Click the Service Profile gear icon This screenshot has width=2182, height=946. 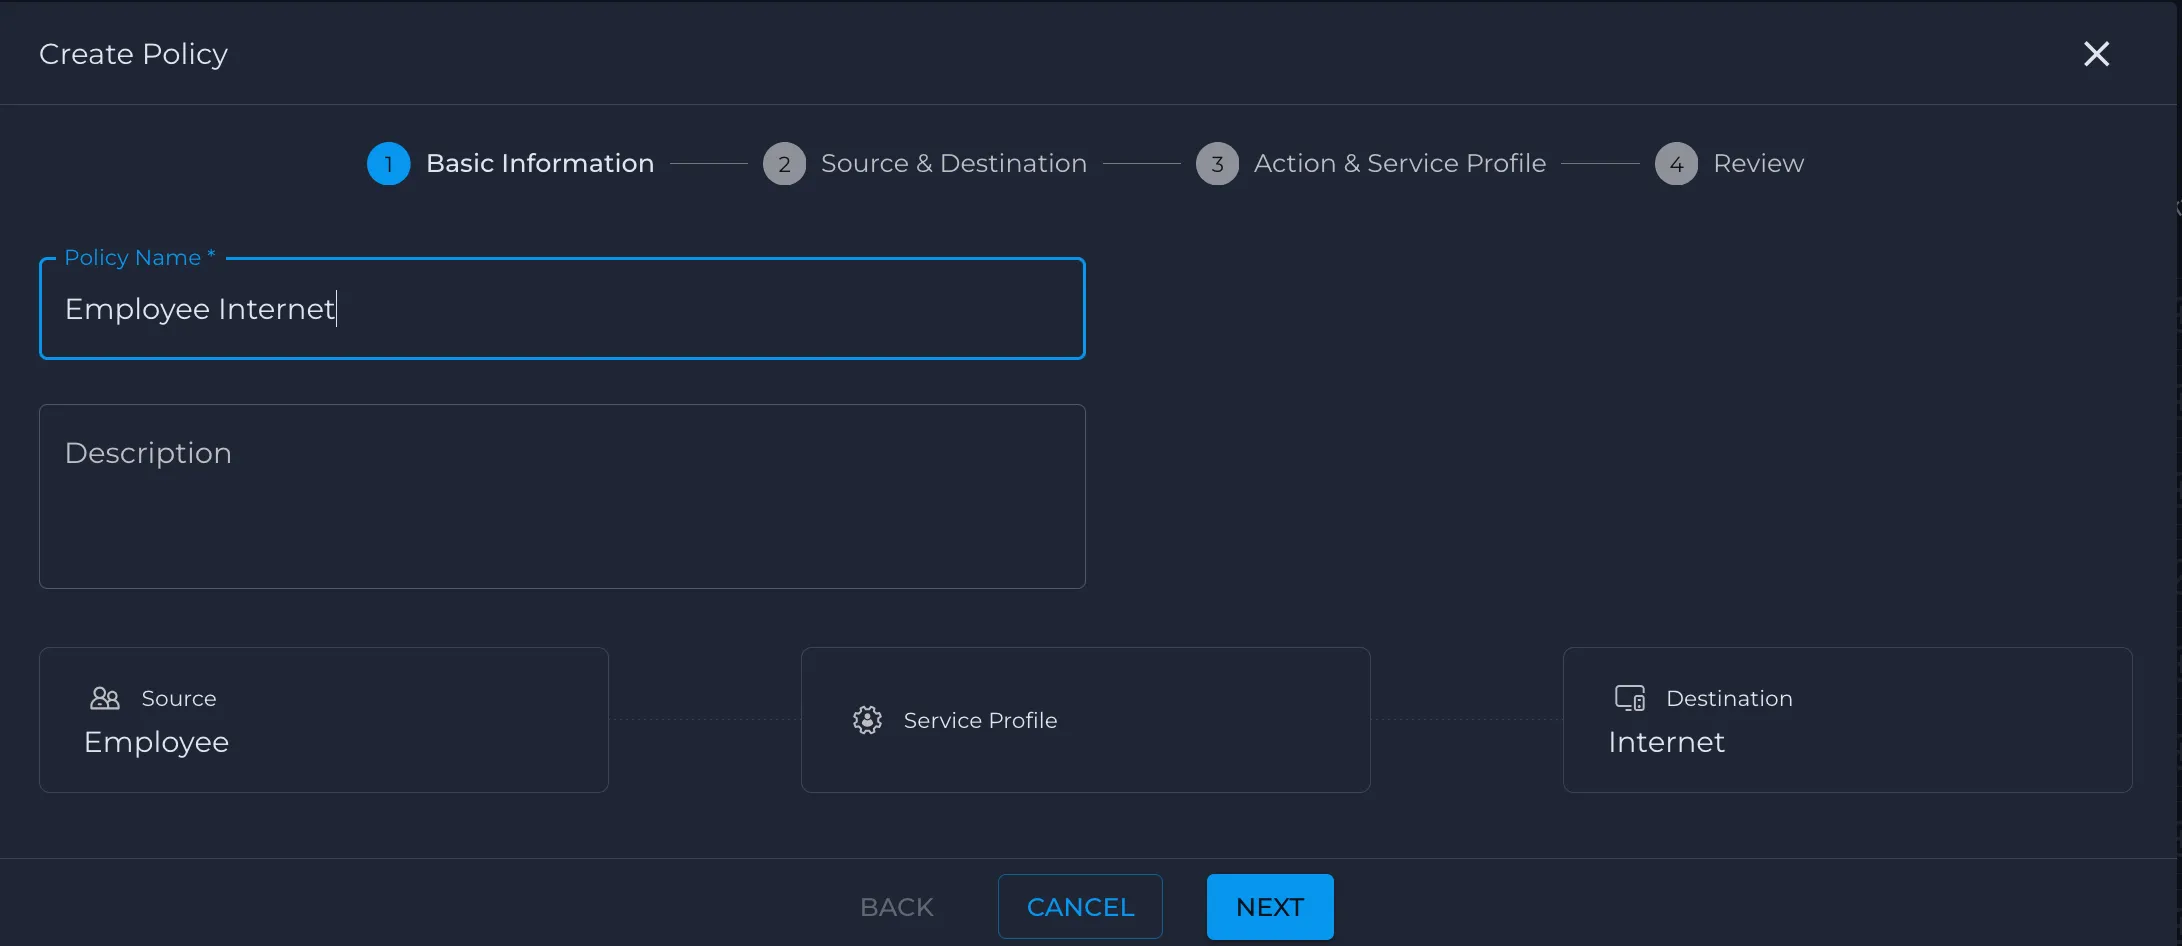(x=867, y=720)
